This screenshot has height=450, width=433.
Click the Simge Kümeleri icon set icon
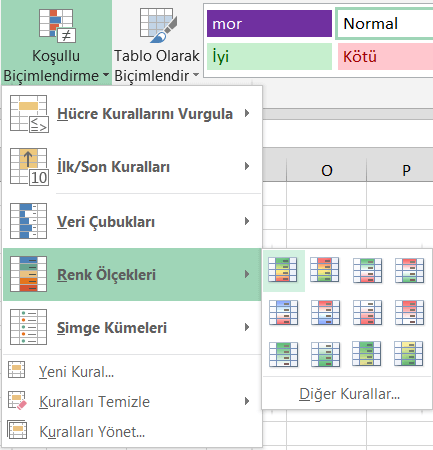pos(28,327)
